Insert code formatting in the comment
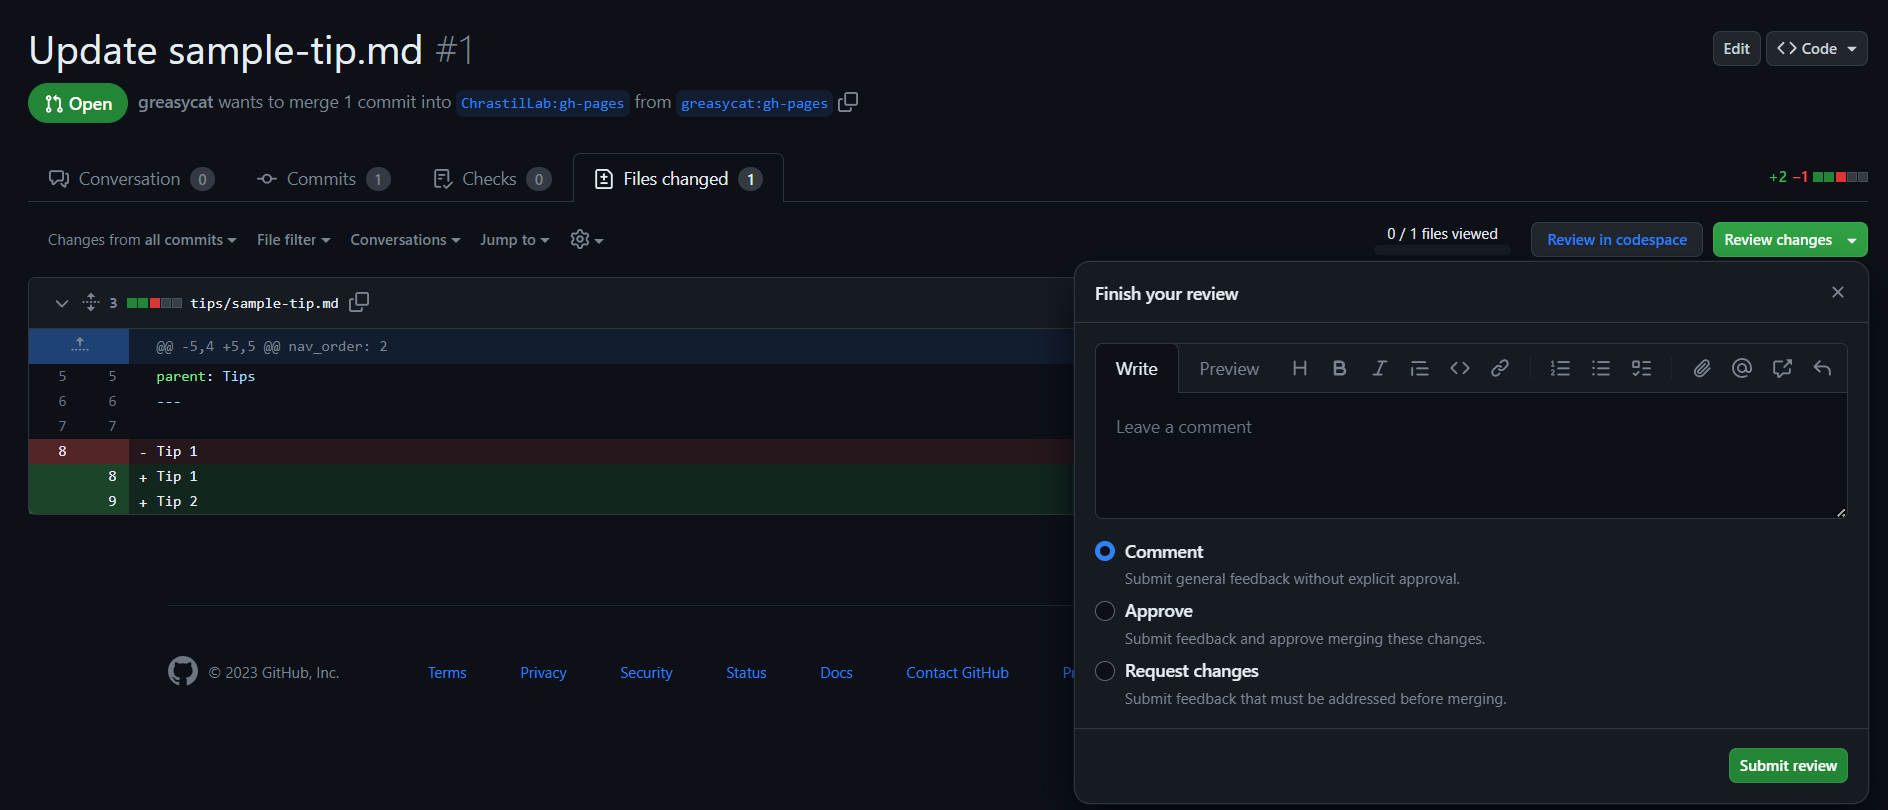Image resolution: width=1888 pixels, height=810 pixels. click(1459, 368)
